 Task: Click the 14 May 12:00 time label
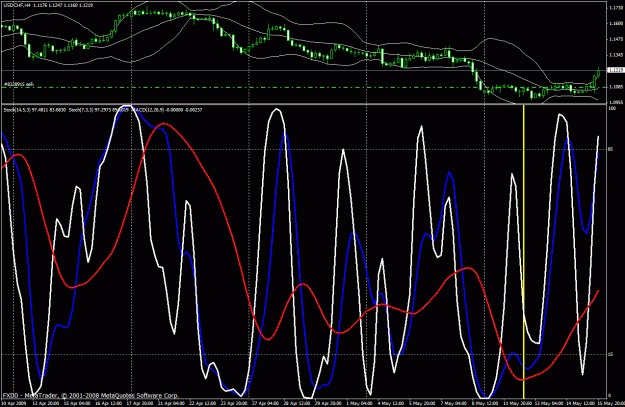(x=578, y=403)
